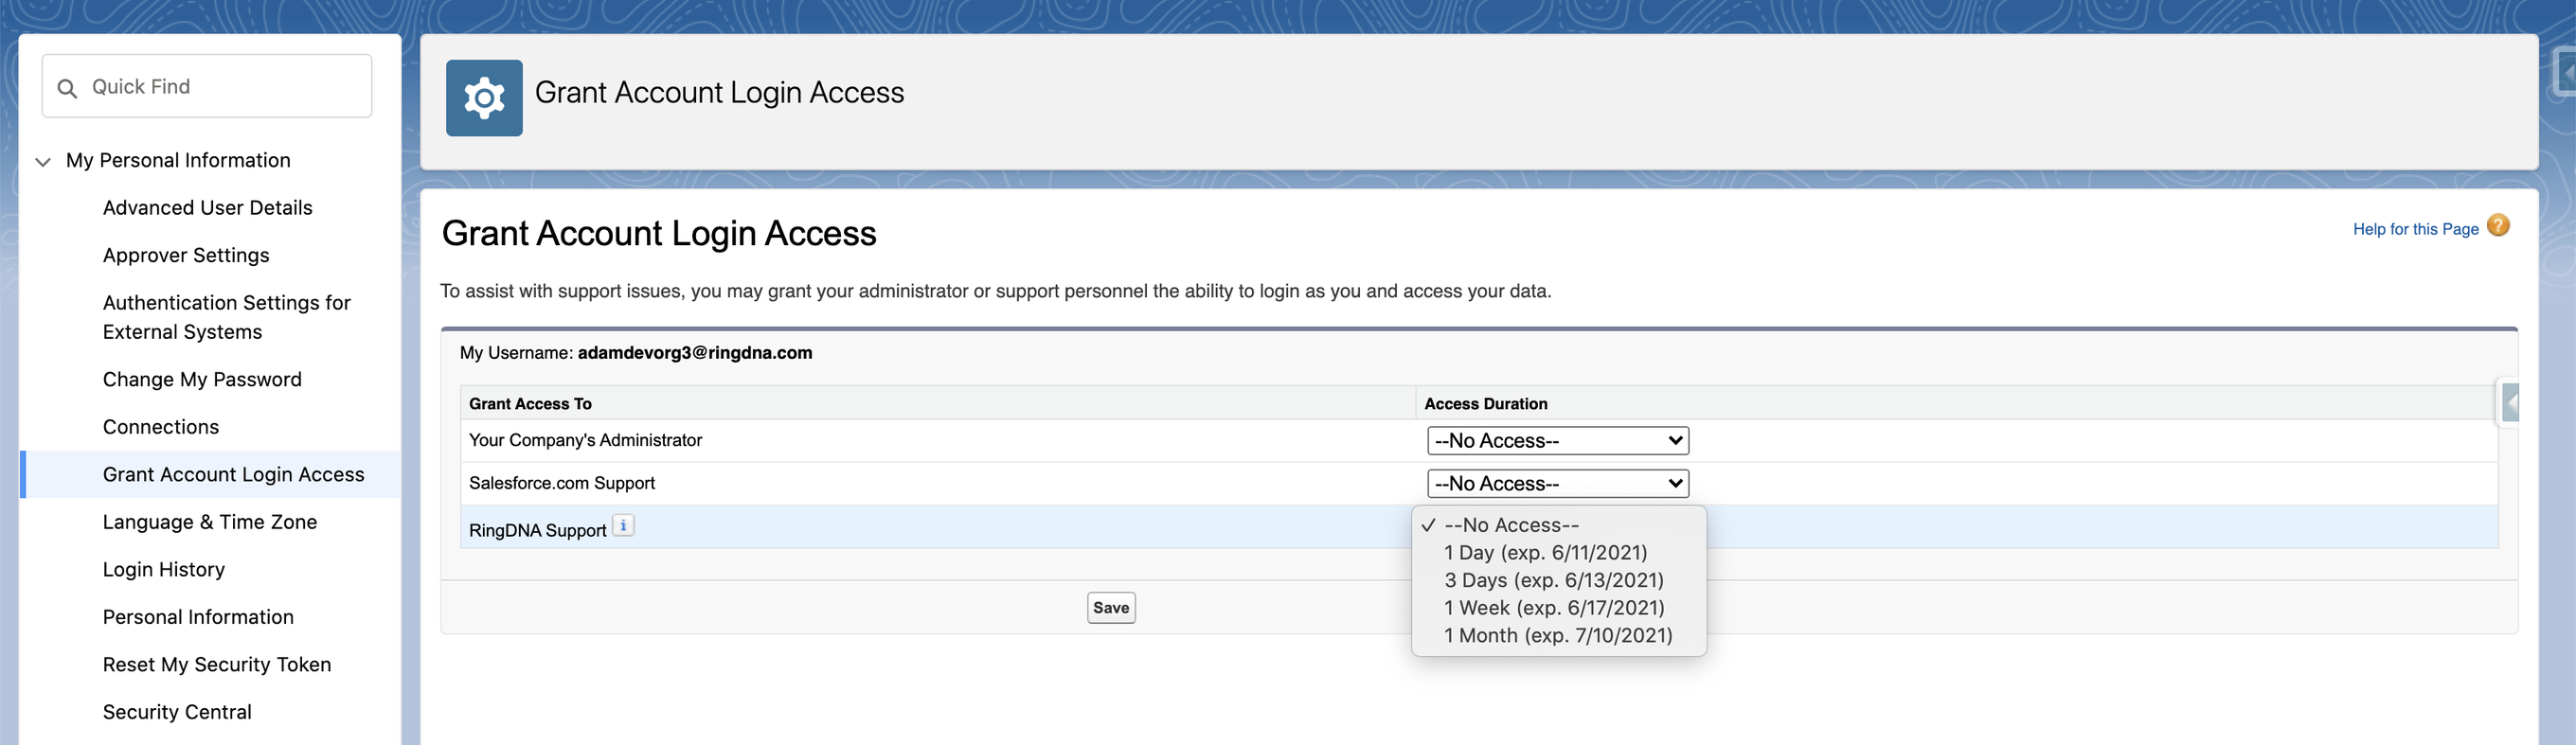Pick 1 Week access duration option
The height and width of the screenshot is (745, 2576).
[1554, 608]
